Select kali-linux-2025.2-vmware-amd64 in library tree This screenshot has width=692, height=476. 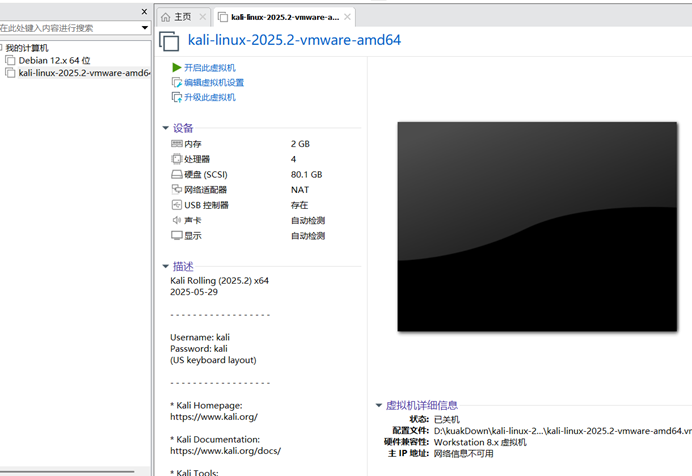84,73
